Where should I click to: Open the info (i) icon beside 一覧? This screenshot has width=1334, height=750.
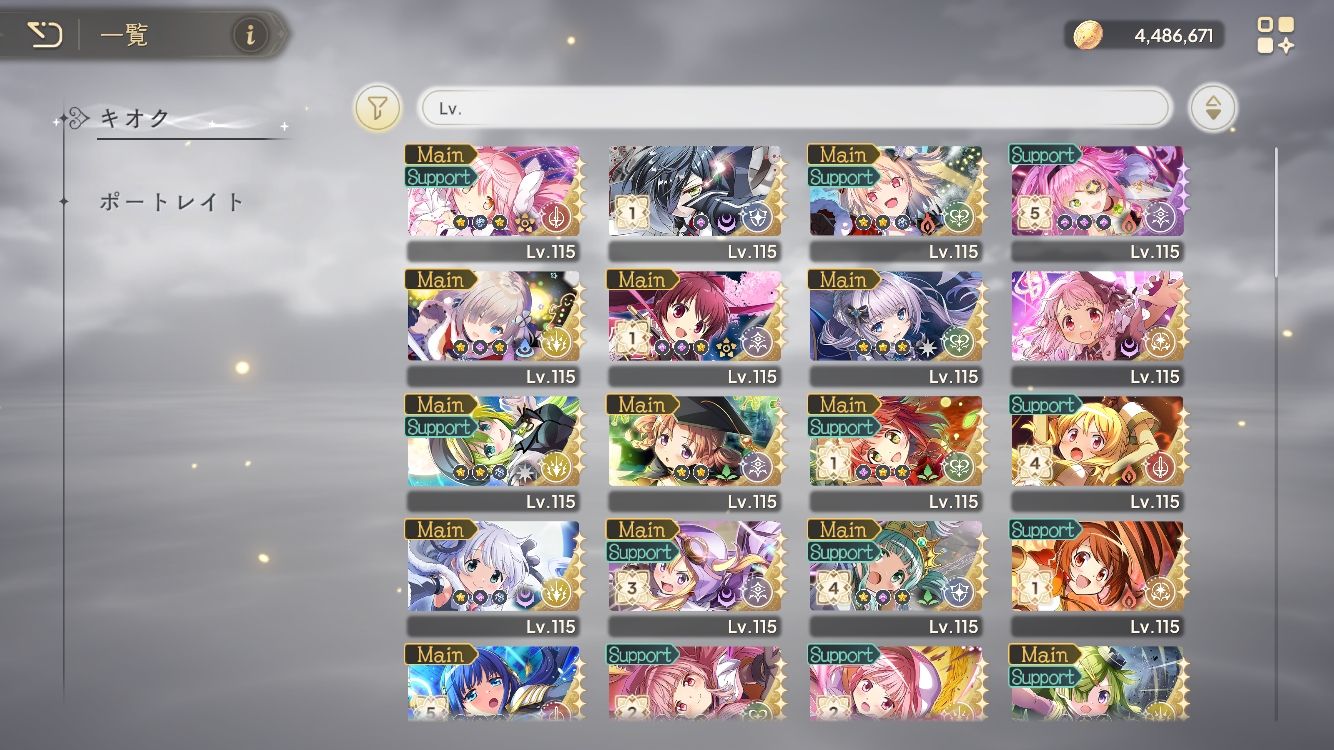click(x=250, y=36)
